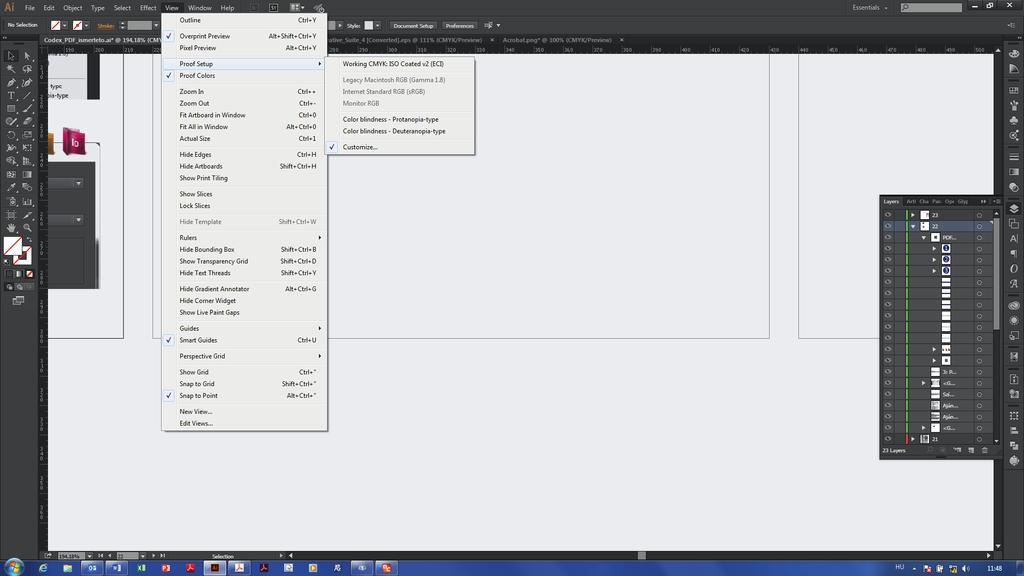Open the Guides submenu

click(x=244, y=328)
